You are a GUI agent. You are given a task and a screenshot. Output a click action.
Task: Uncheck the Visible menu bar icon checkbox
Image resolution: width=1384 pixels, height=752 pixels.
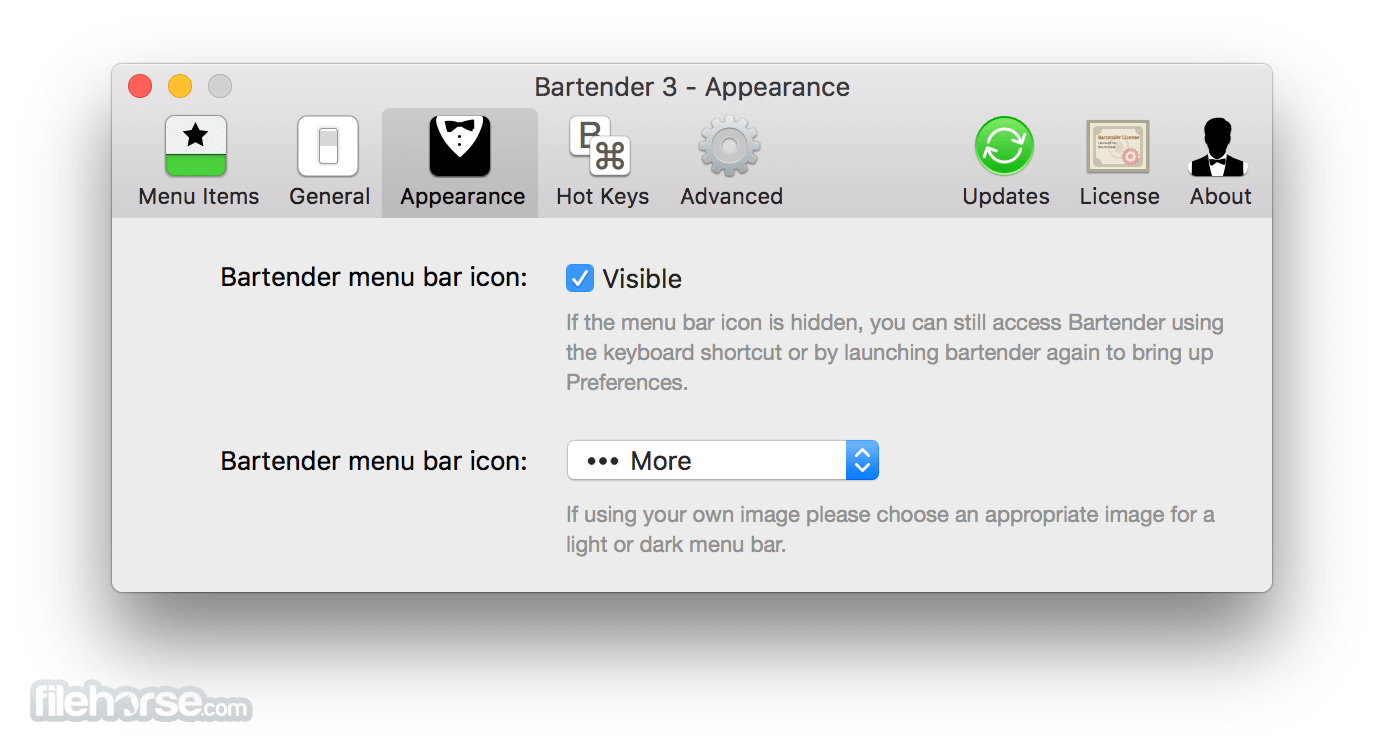pos(580,278)
